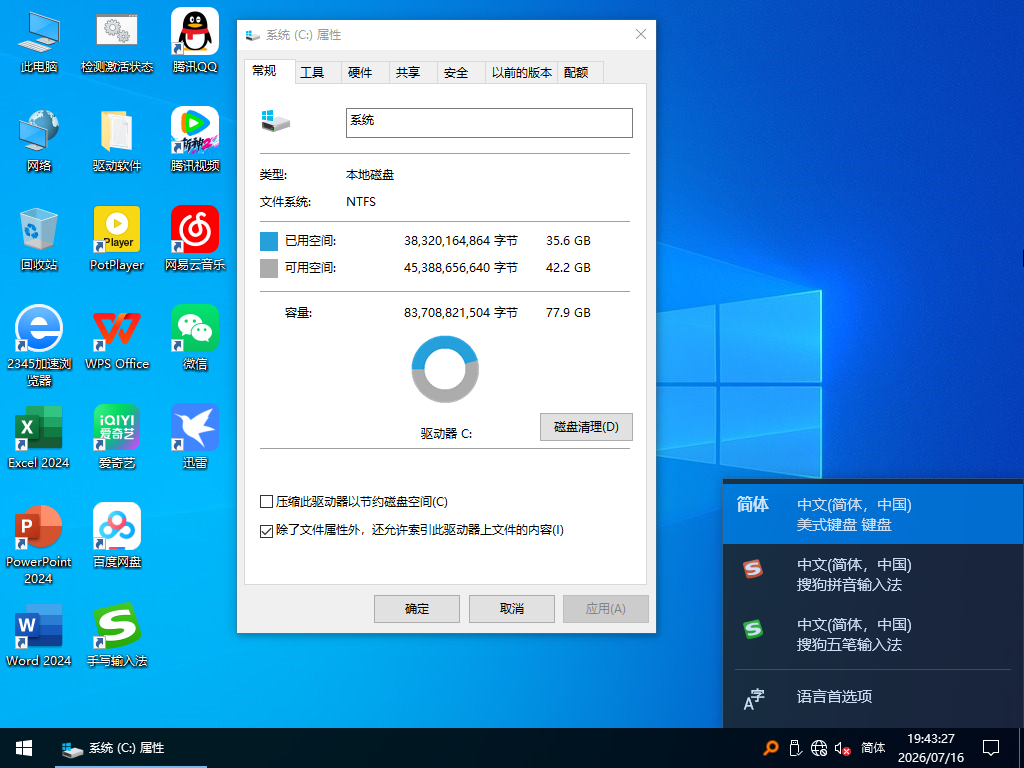The image size is (1024, 768).
Task: Select the 回收站 recycle bin icon
Action: point(39,238)
